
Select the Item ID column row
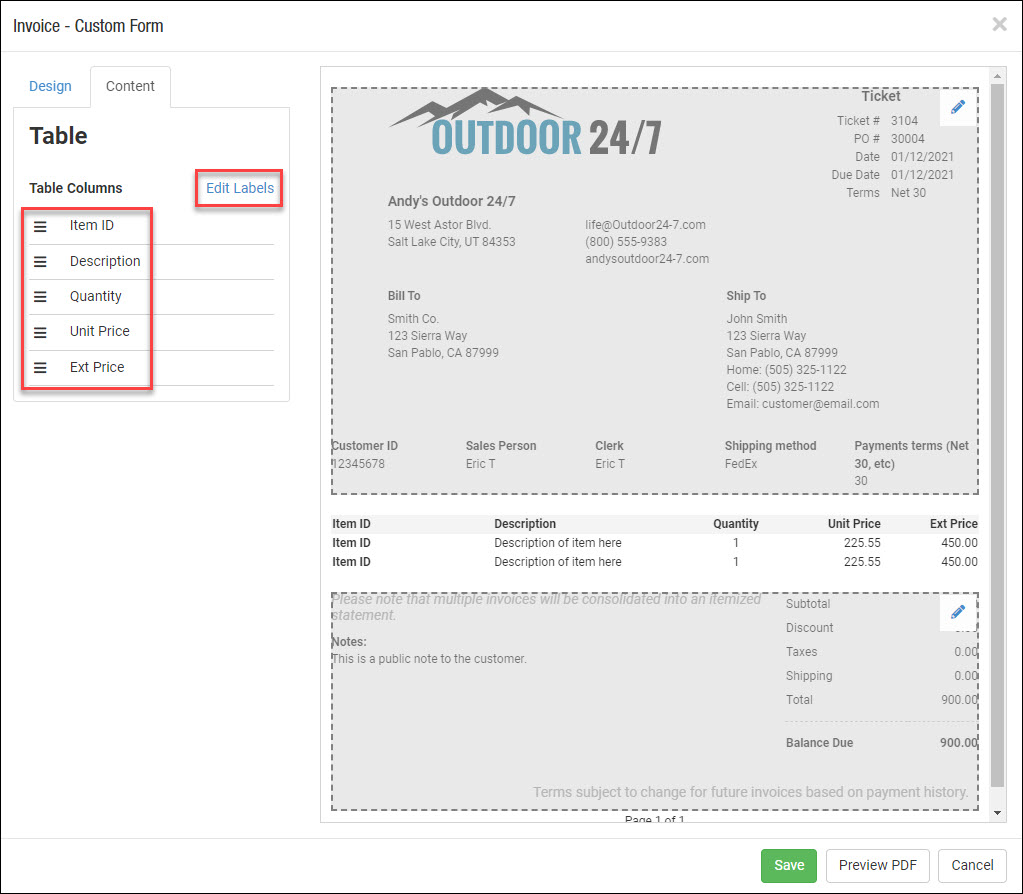point(151,226)
